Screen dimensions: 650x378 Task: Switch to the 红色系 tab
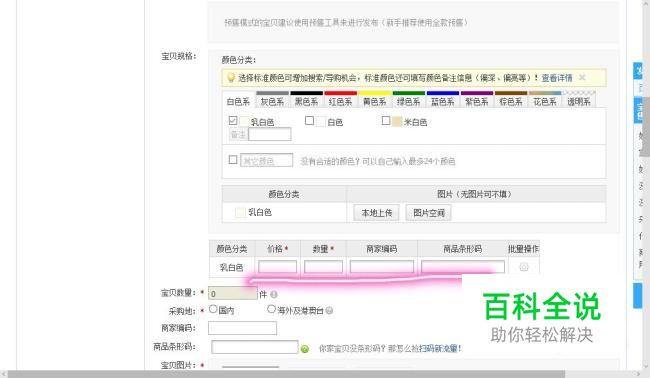tap(340, 101)
